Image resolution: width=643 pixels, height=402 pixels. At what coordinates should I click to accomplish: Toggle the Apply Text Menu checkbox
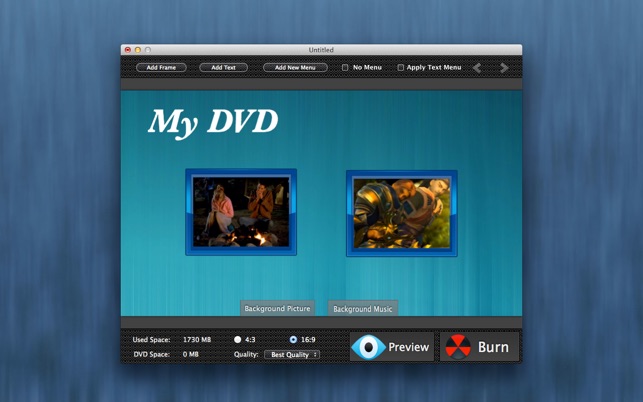point(401,68)
